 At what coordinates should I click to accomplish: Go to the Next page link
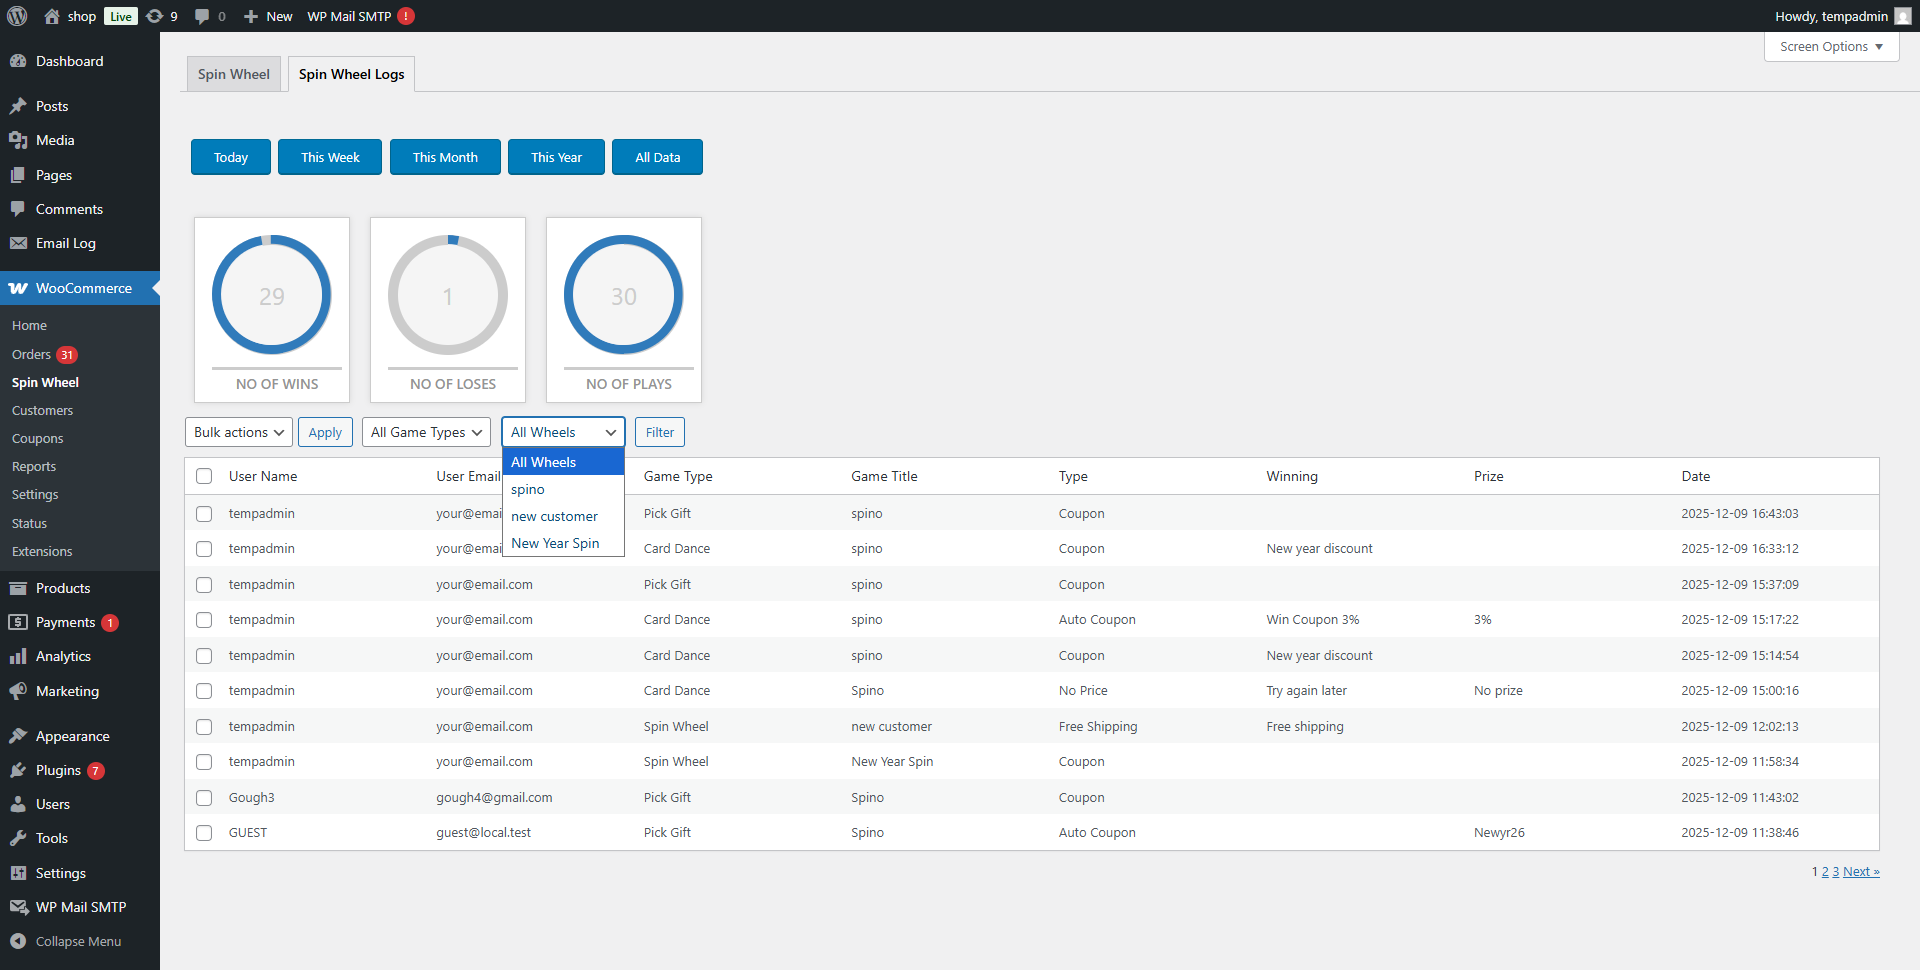coord(1860,872)
